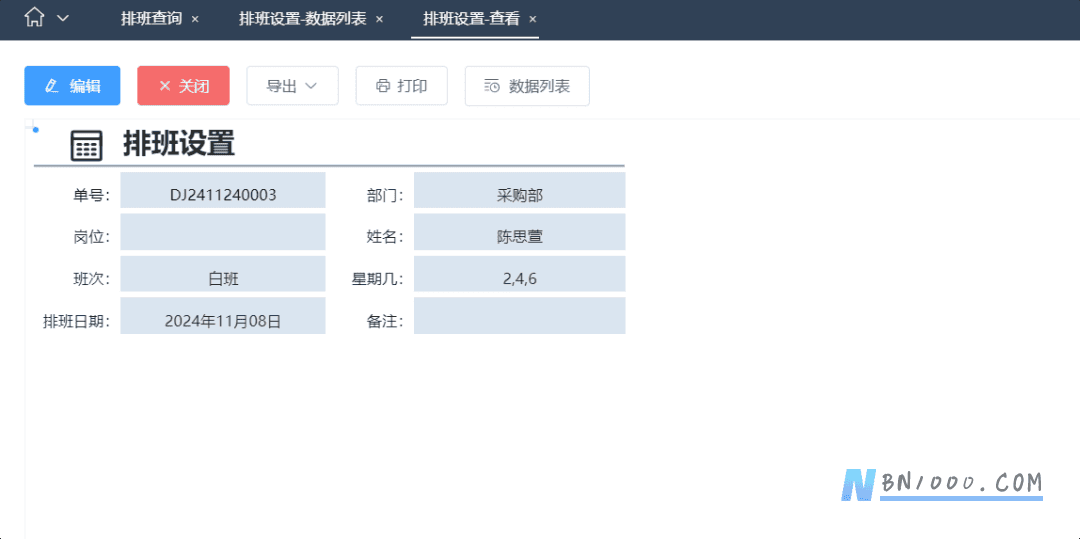The height and width of the screenshot is (539, 1080).
Task: Click the 排班设置 heading text
Action: point(179,144)
